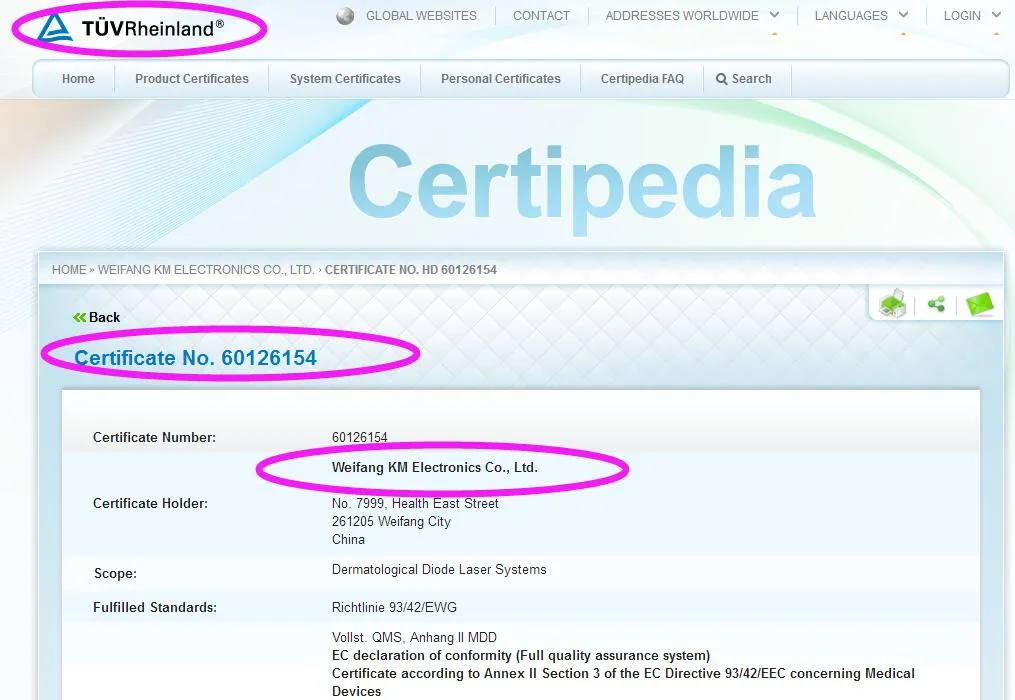Click the share icon

(936, 304)
